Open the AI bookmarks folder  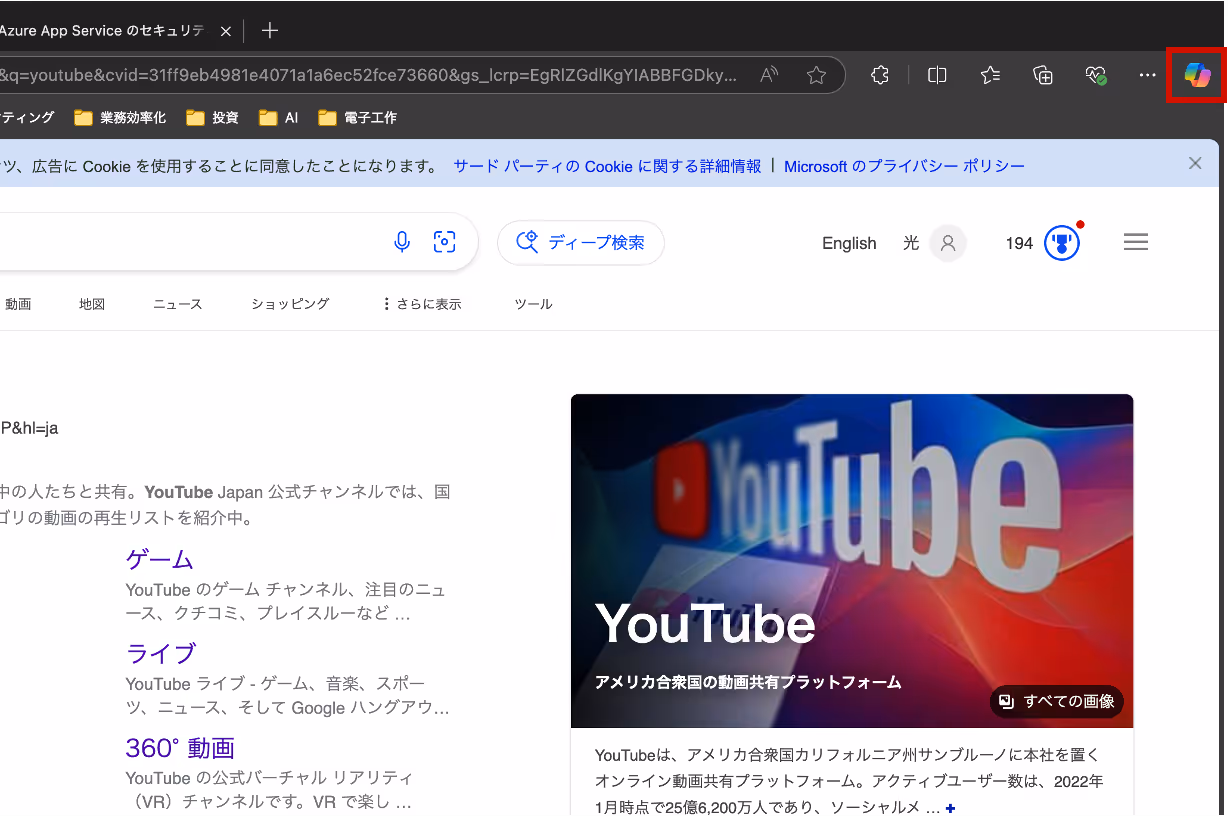click(x=279, y=118)
